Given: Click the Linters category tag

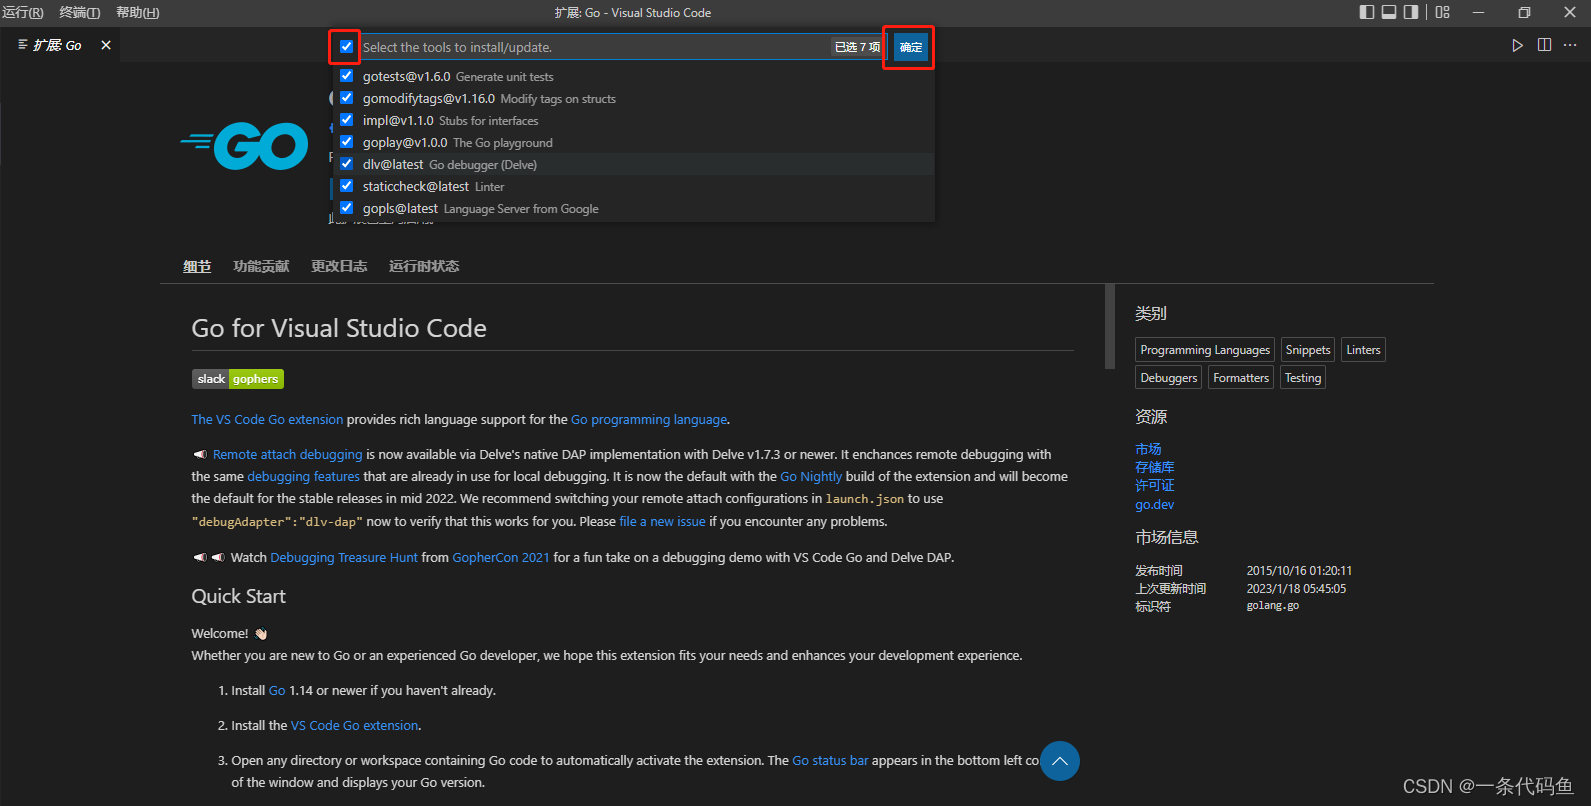Looking at the screenshot, I should [1363, 350].
